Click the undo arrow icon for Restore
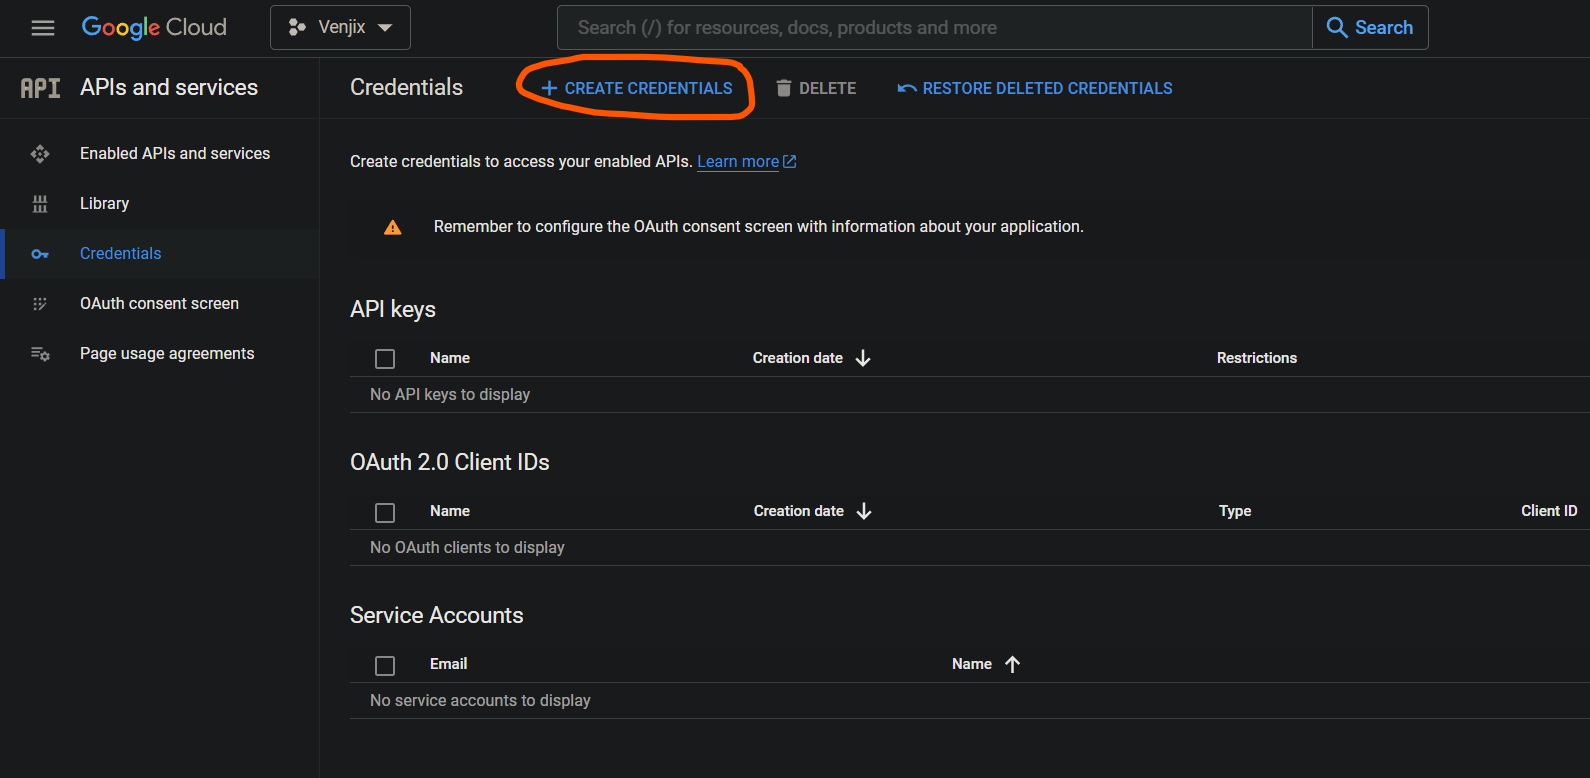 (x=907, y=88)
